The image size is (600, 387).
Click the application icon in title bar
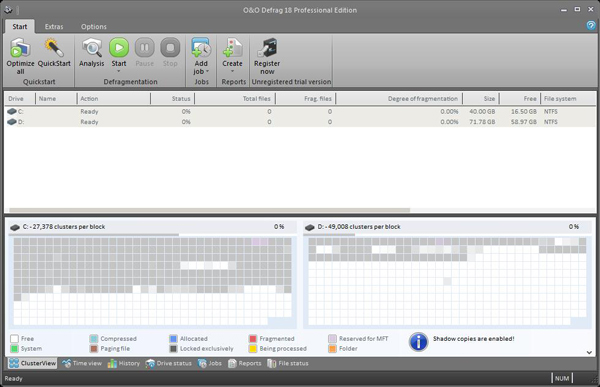coord(8,10)
